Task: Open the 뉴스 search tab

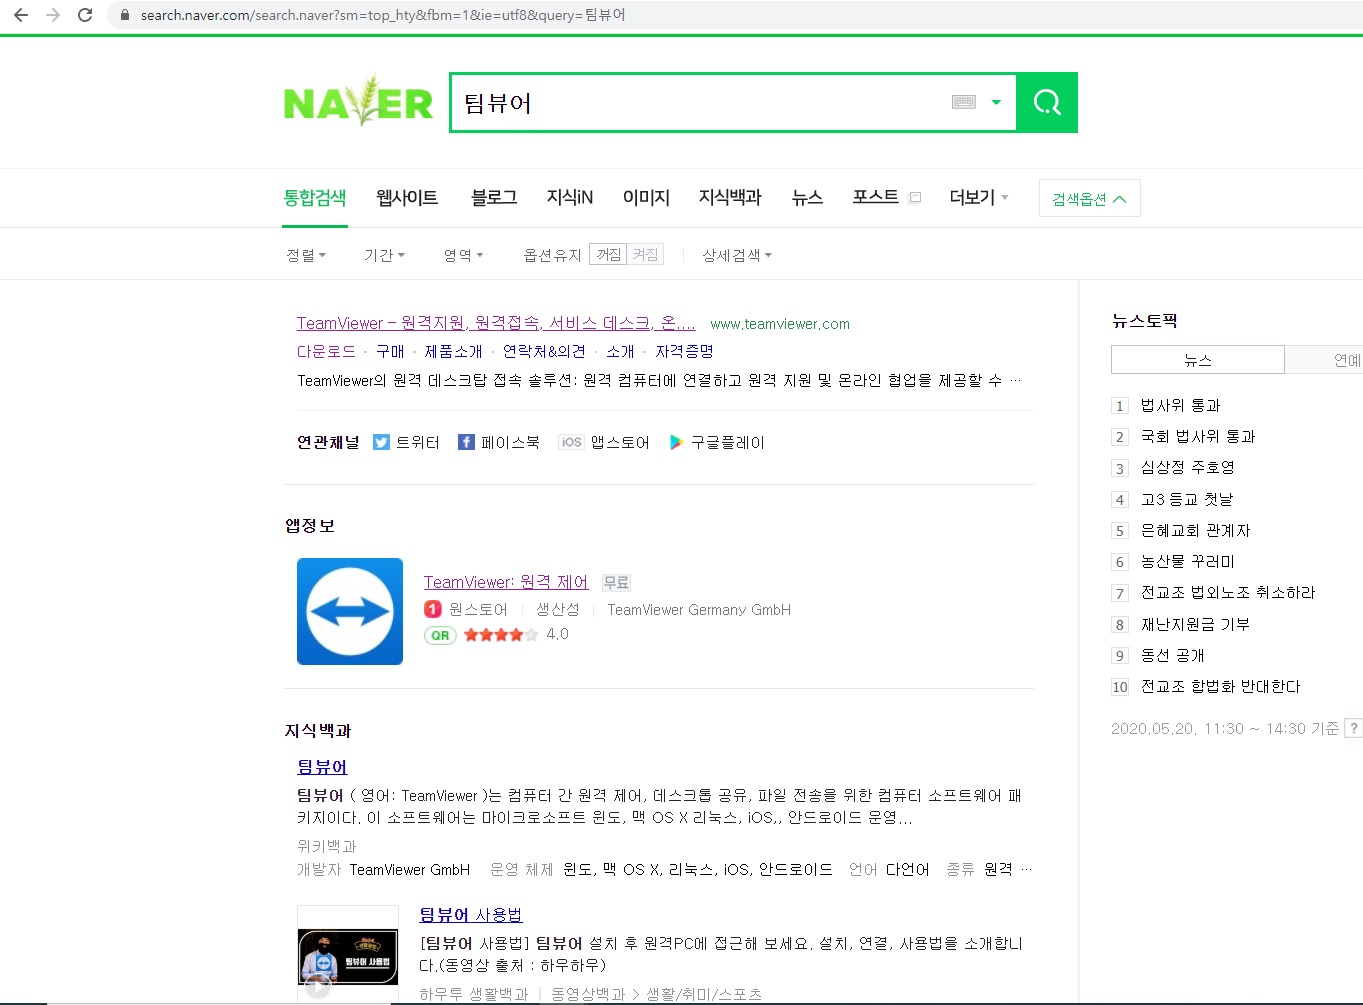Action: (x=807, y=197)
